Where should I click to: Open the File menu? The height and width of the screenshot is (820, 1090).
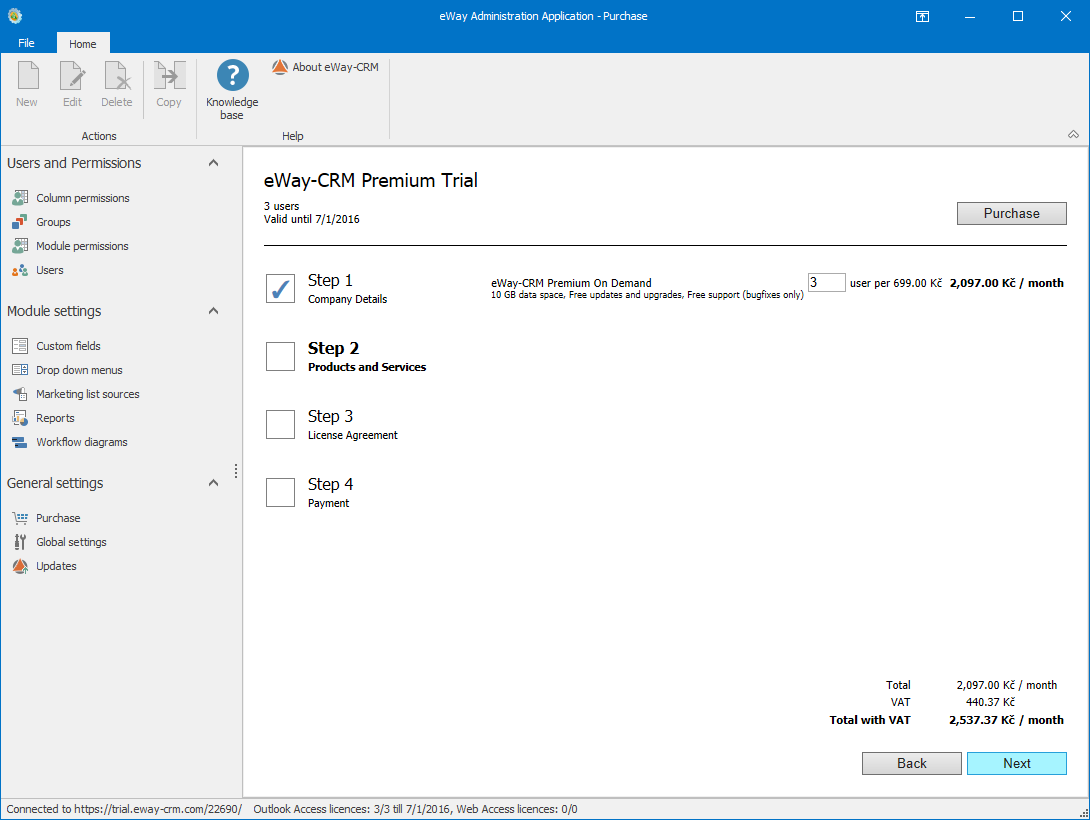click(x=26, y=43)
